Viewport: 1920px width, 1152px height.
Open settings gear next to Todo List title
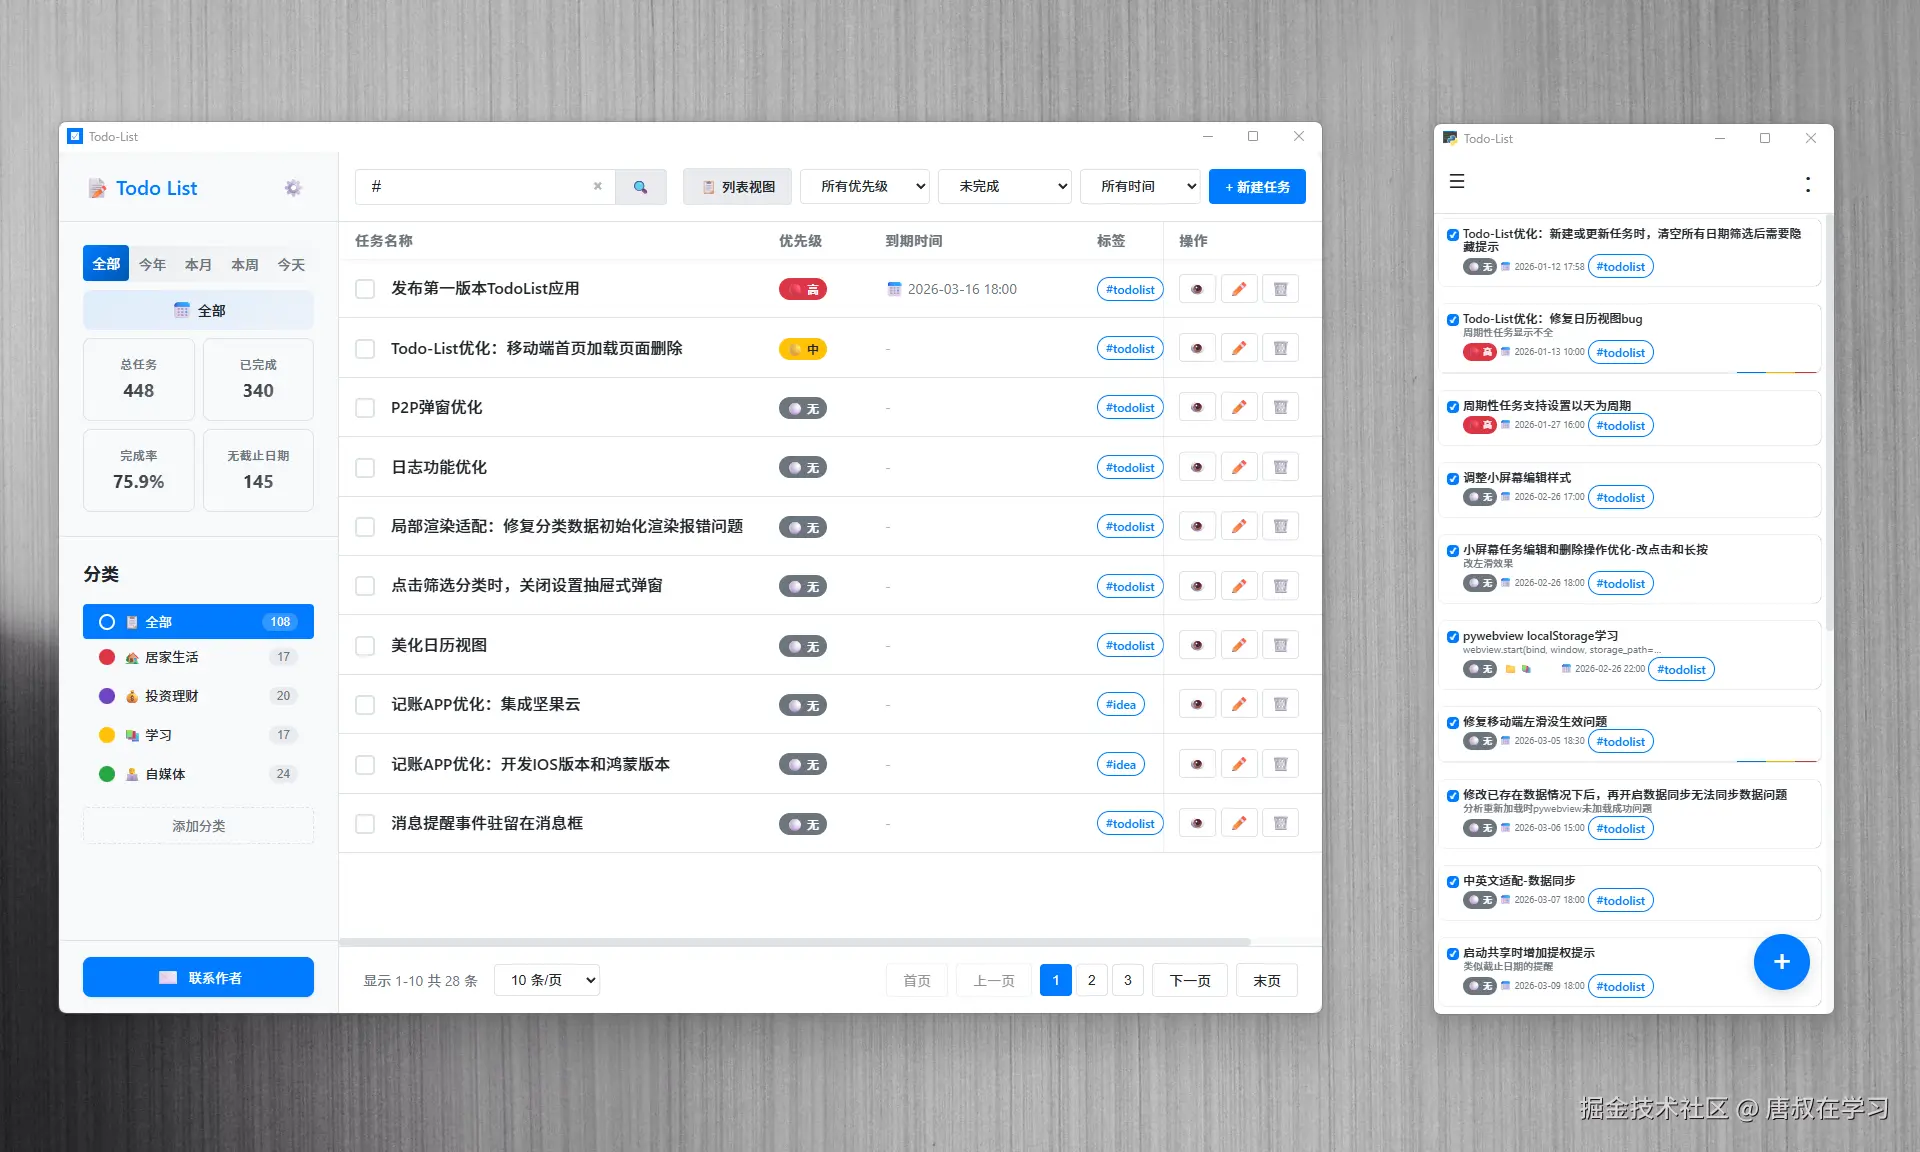tap(293, 188)
